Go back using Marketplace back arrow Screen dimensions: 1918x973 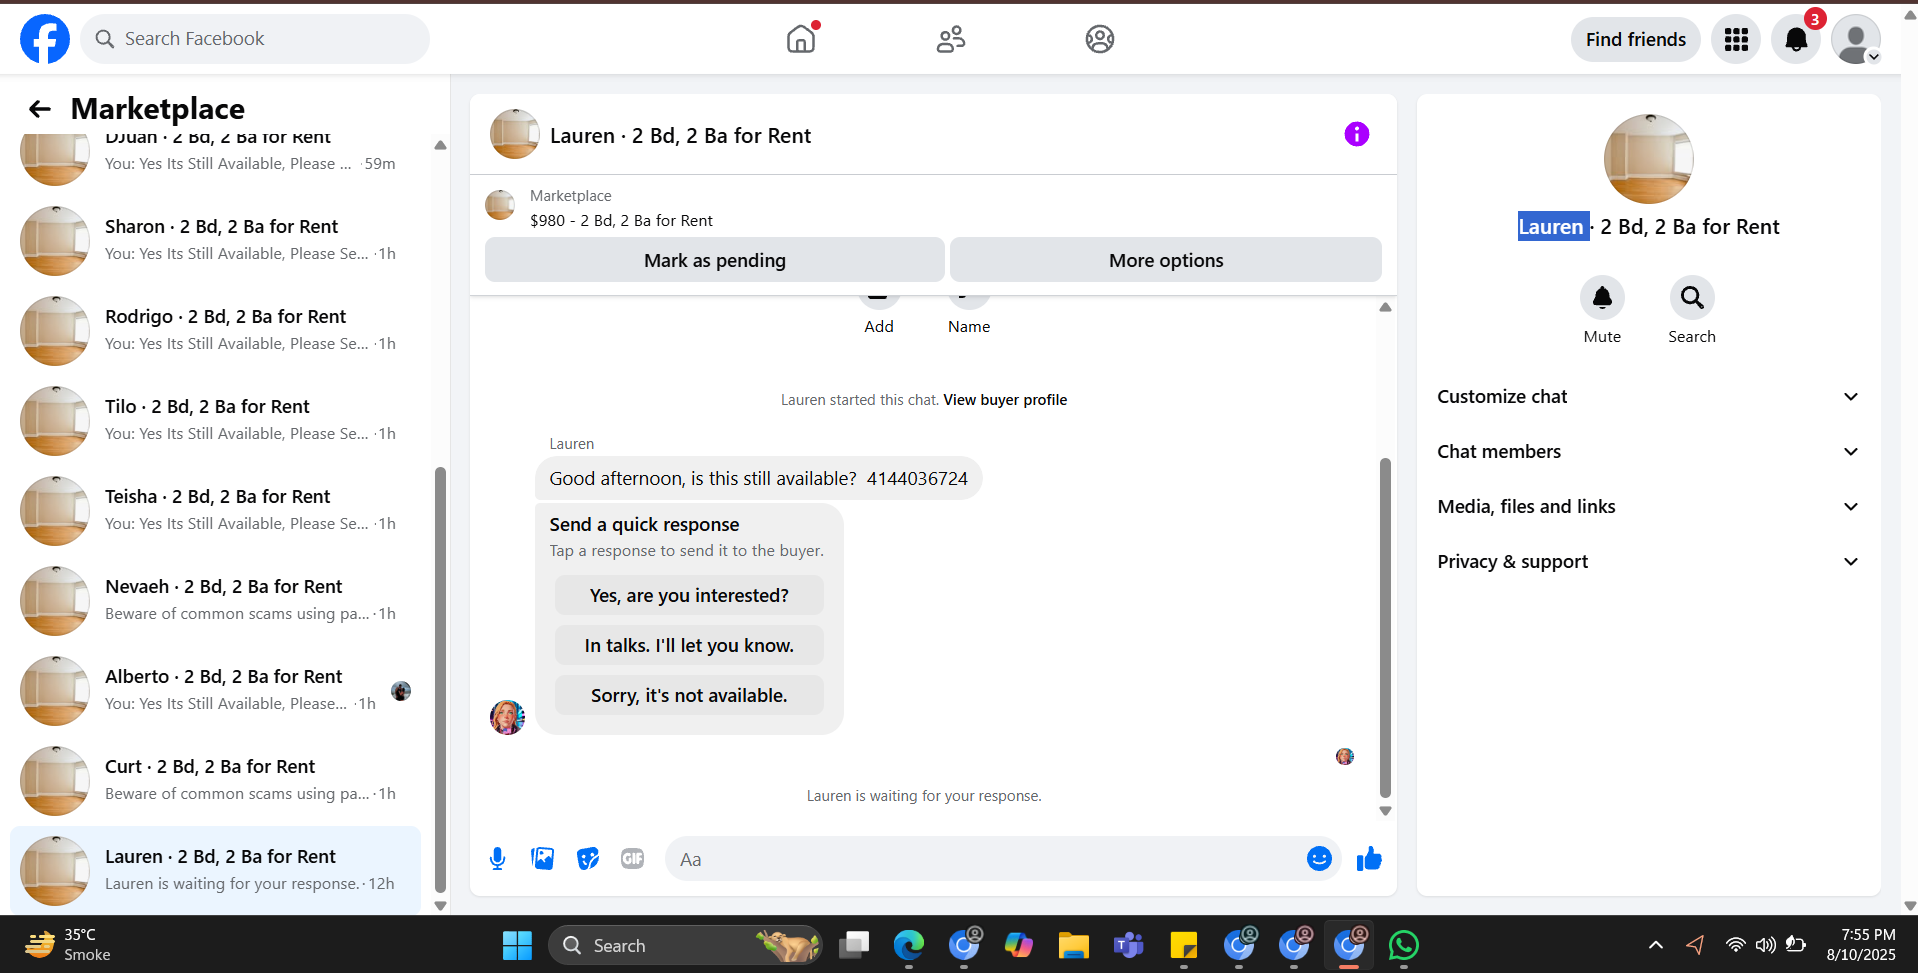(x=40, y=109)
